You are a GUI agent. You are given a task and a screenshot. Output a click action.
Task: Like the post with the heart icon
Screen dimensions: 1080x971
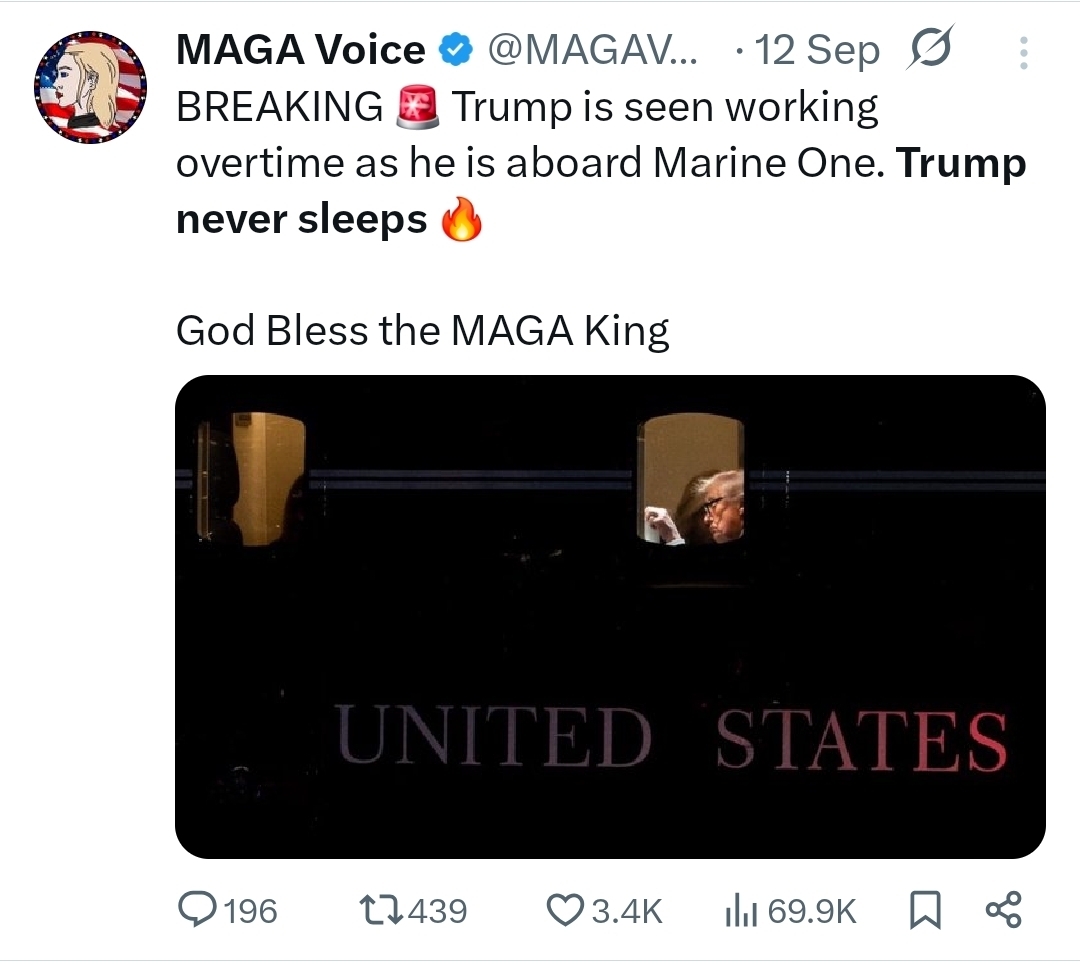click(x=565, y=909)
